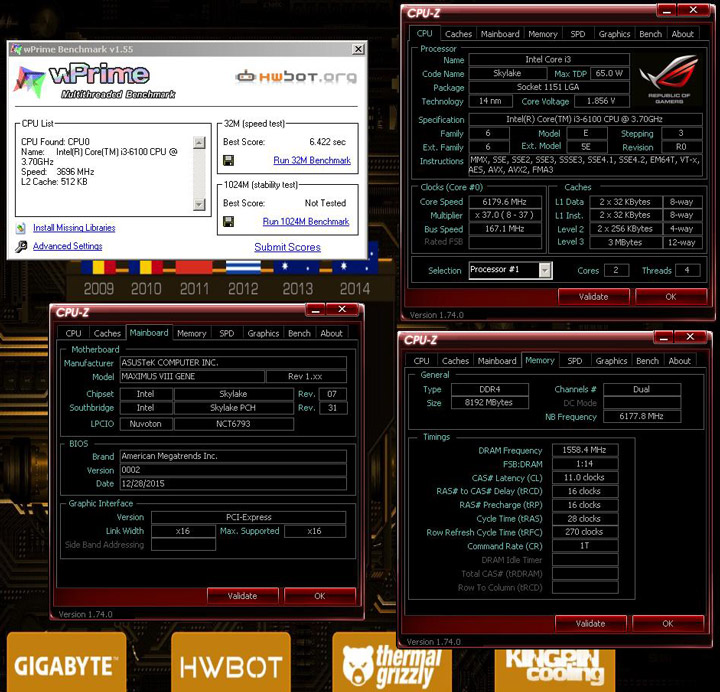The height and width of the screenshot is (692, 720).
Task: Click Validate in the CPU-Z CPU window
Action: click(593, 297)
